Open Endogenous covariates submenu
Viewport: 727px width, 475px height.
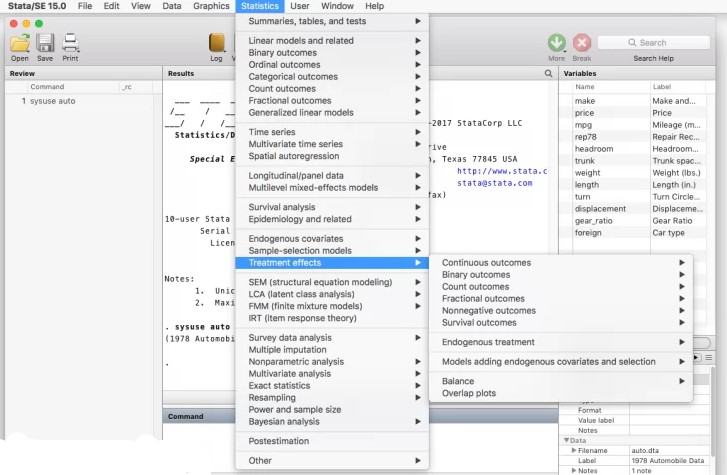[332, 238]
